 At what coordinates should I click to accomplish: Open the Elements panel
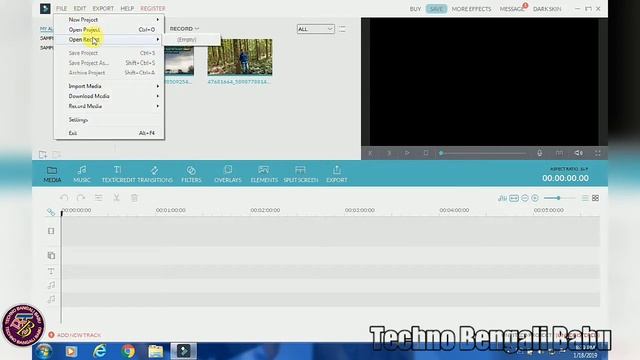coord(264,174)
